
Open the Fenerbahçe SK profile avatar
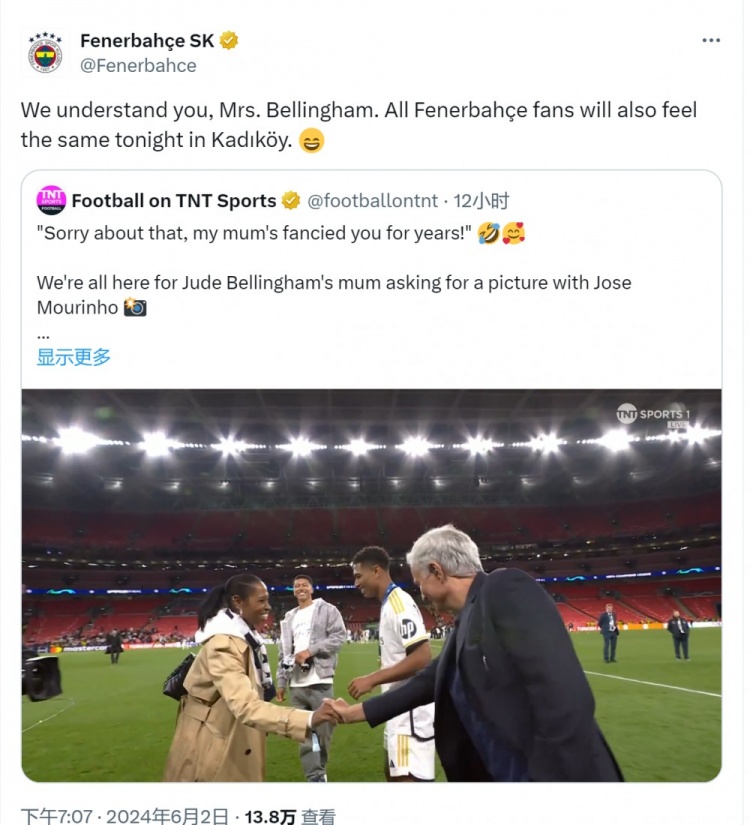coord(45,53)
